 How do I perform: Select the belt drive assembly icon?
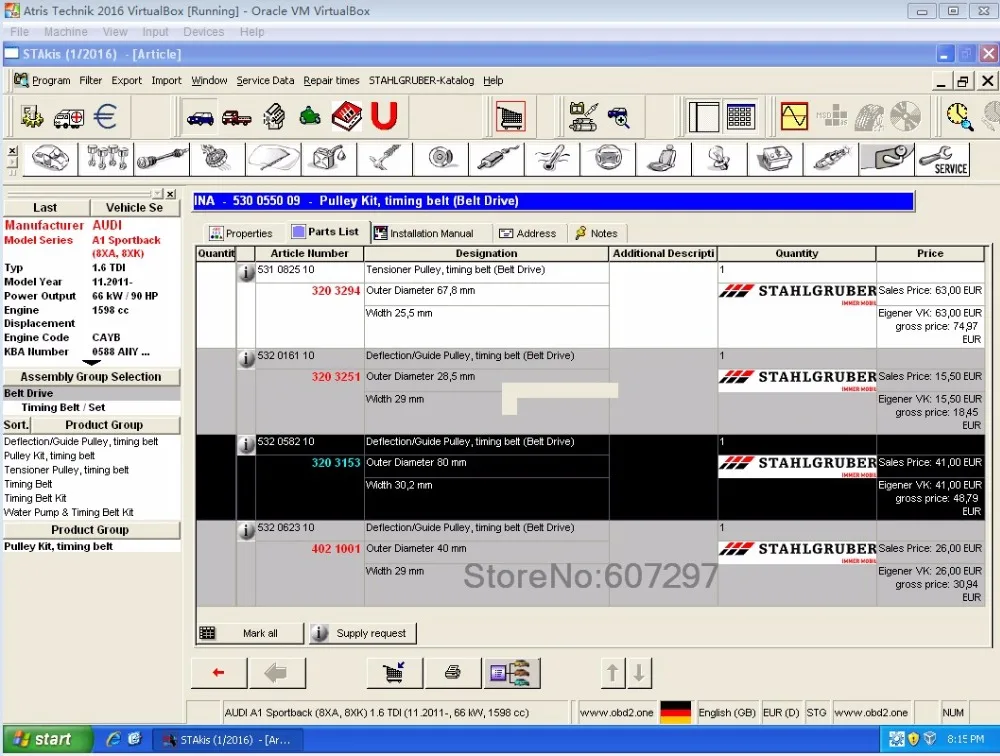tap(886, 159)
